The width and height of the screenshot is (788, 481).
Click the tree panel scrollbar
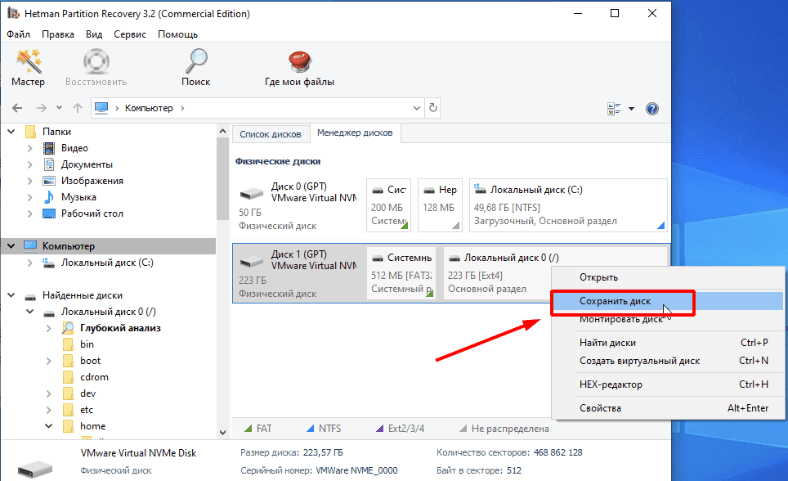[223, 178]
